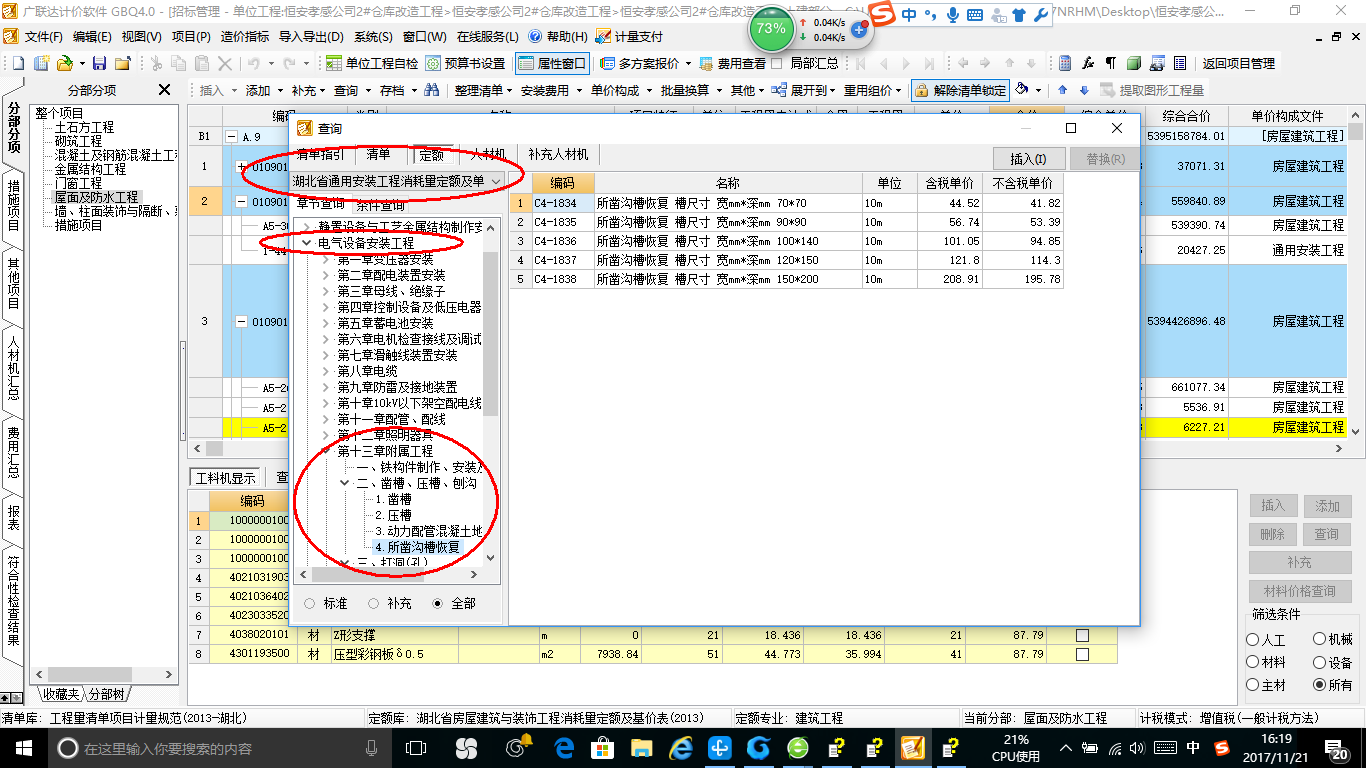Viewport: 1366px width, 768px height.
Task: Click the blue move-down arrow icon
Action: pyautogui.click(x=1084, y=90)
